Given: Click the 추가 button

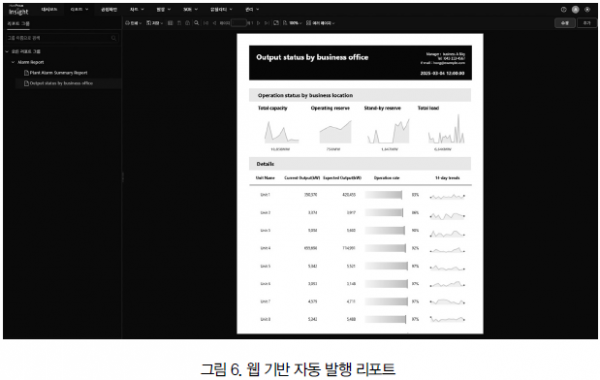Looking at the screenshot, I should (x=587, y=23).
